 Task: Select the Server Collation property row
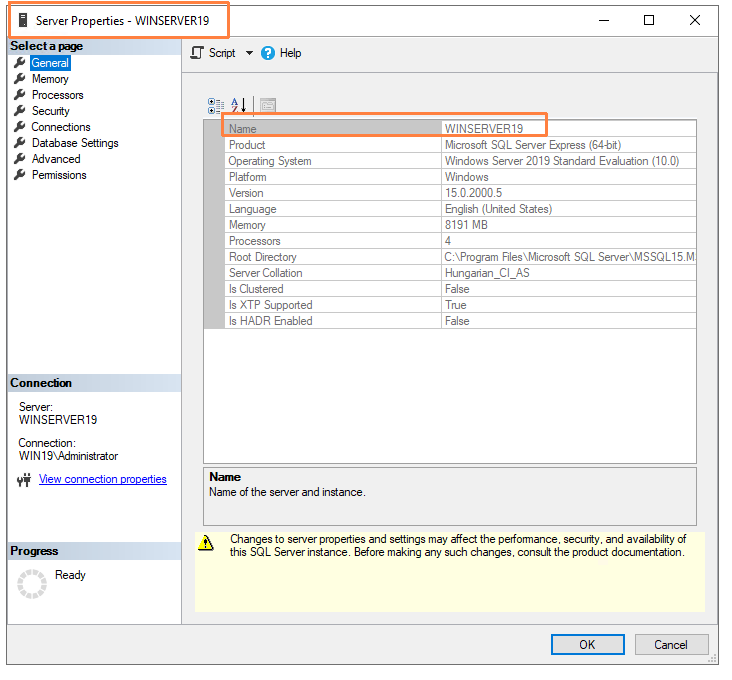[265, 273]
